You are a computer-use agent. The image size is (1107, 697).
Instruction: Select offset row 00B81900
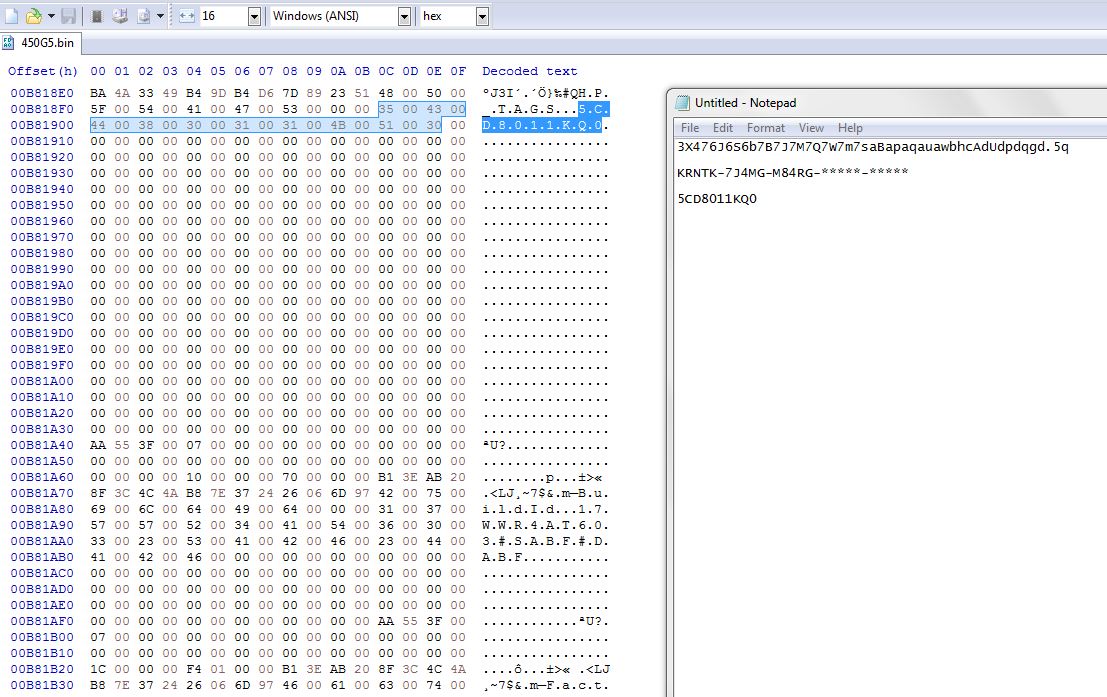42,125
